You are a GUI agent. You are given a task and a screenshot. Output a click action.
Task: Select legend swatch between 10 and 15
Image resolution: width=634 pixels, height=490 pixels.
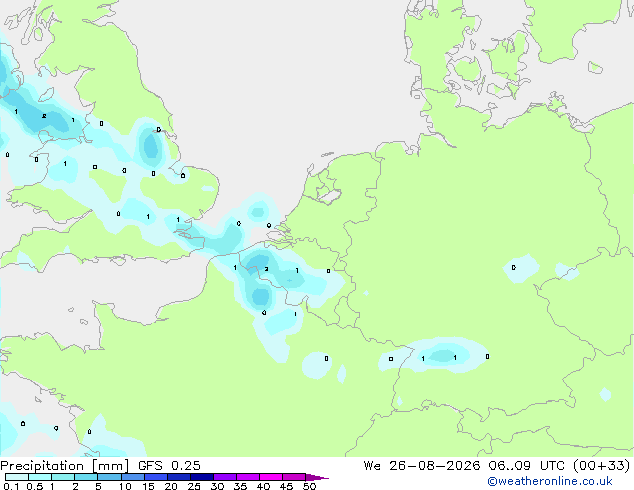(x=133, y=477)
